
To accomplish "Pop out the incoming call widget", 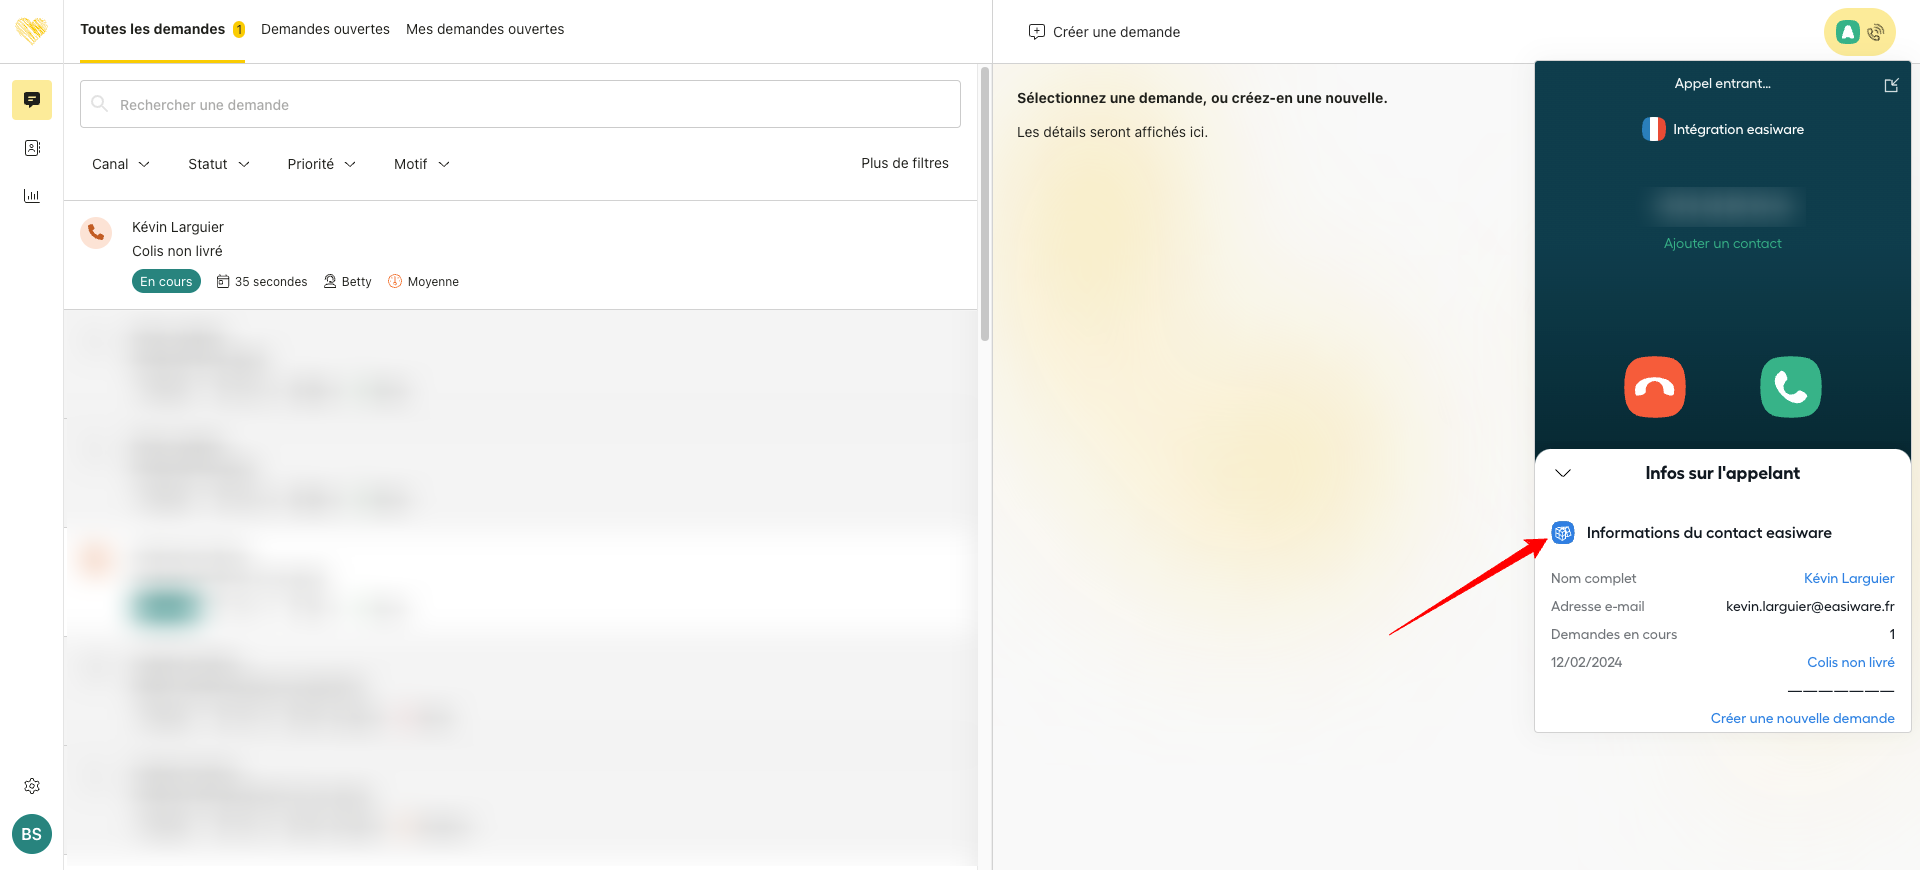I will point(1891,85).
